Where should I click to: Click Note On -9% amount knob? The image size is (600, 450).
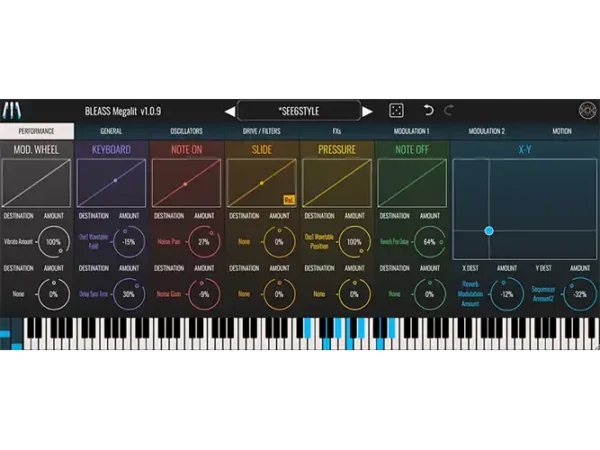click(x=204, y=294)
